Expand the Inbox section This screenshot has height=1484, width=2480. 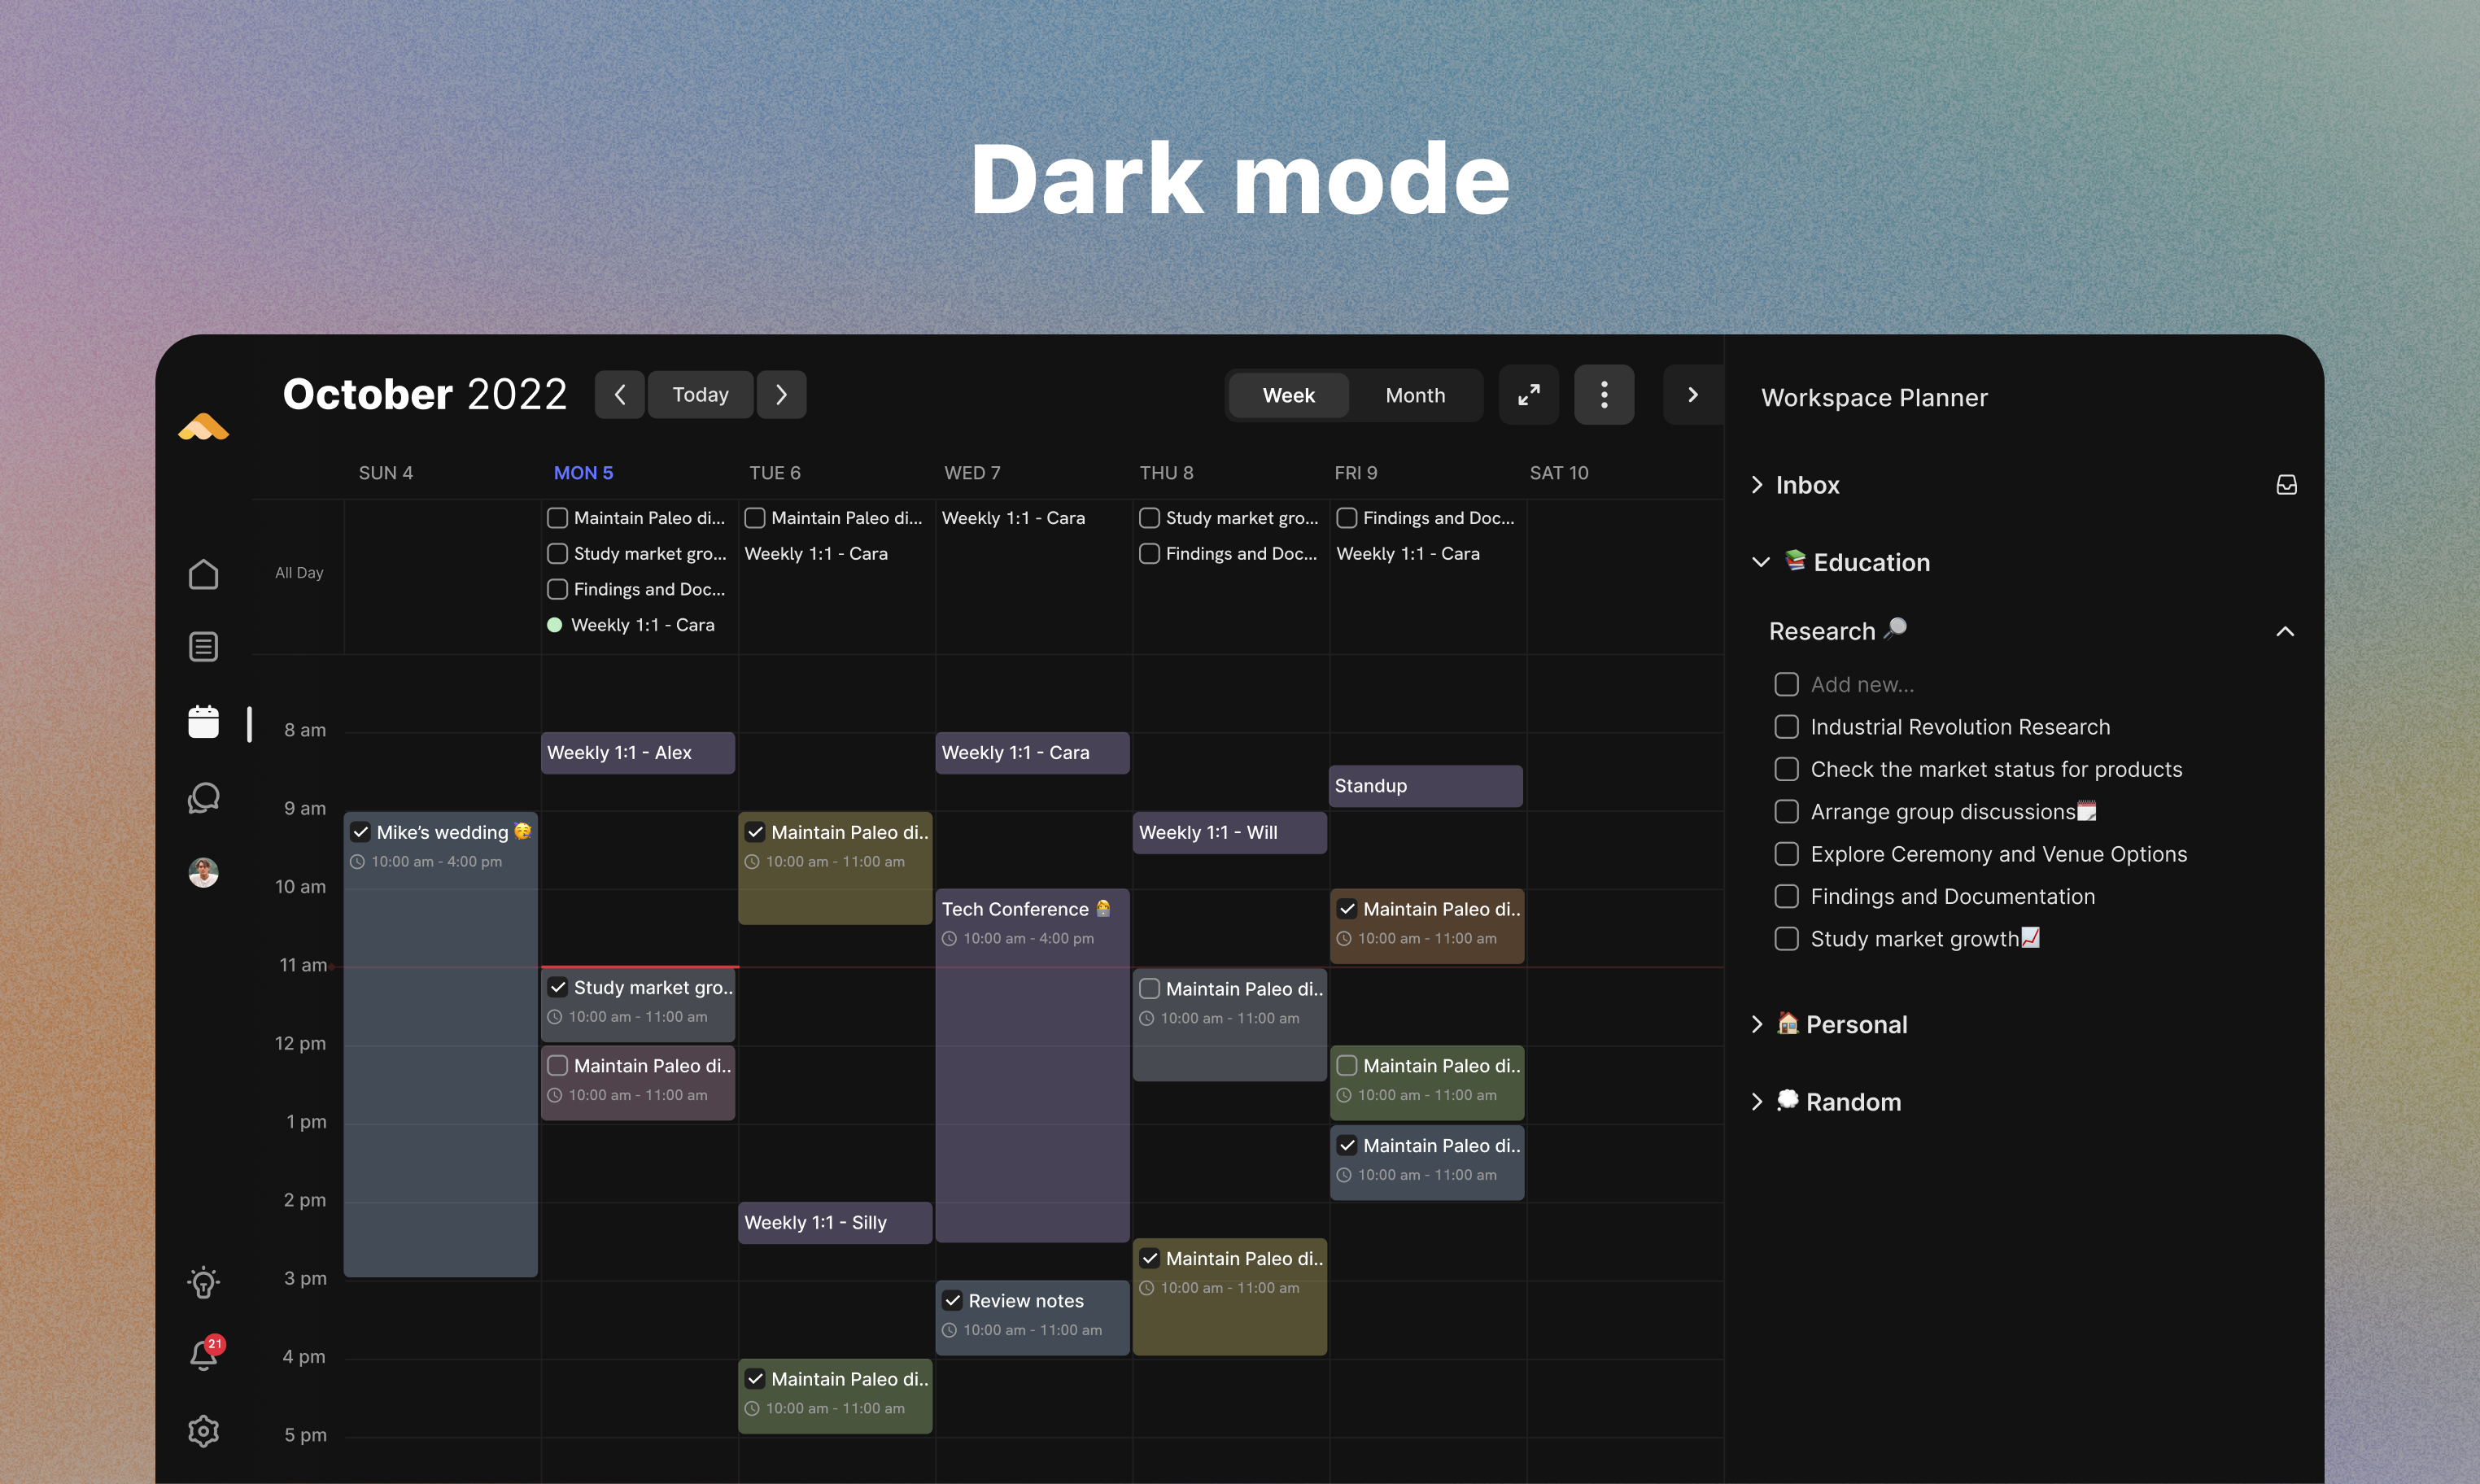point(1757,485)
